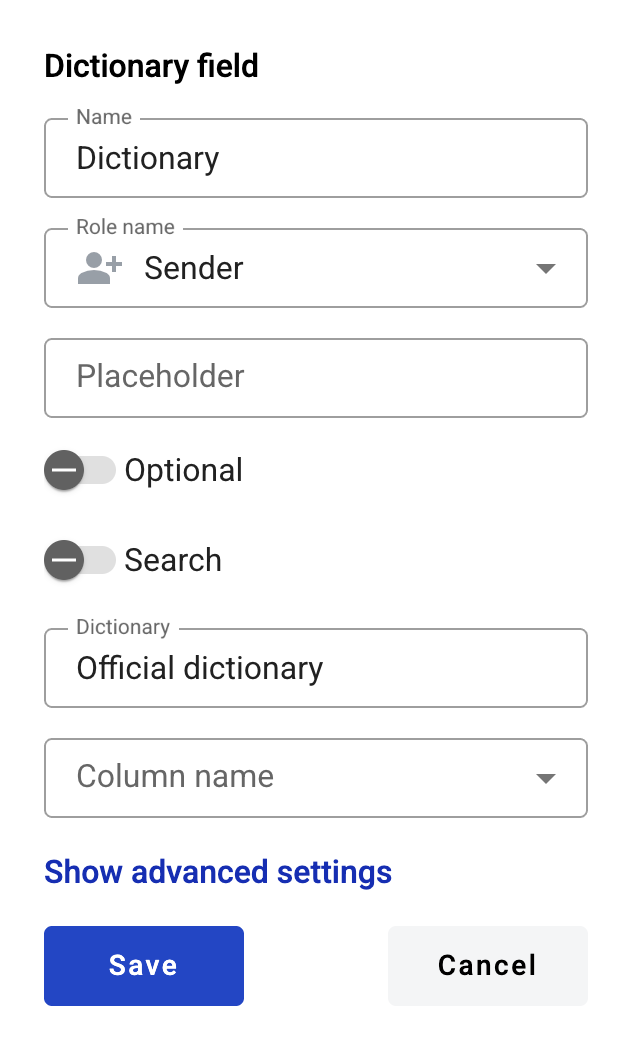Screen dimensions: 630x1050
Task: Cancel the dictionary field configuration
Action: [487, 965]
